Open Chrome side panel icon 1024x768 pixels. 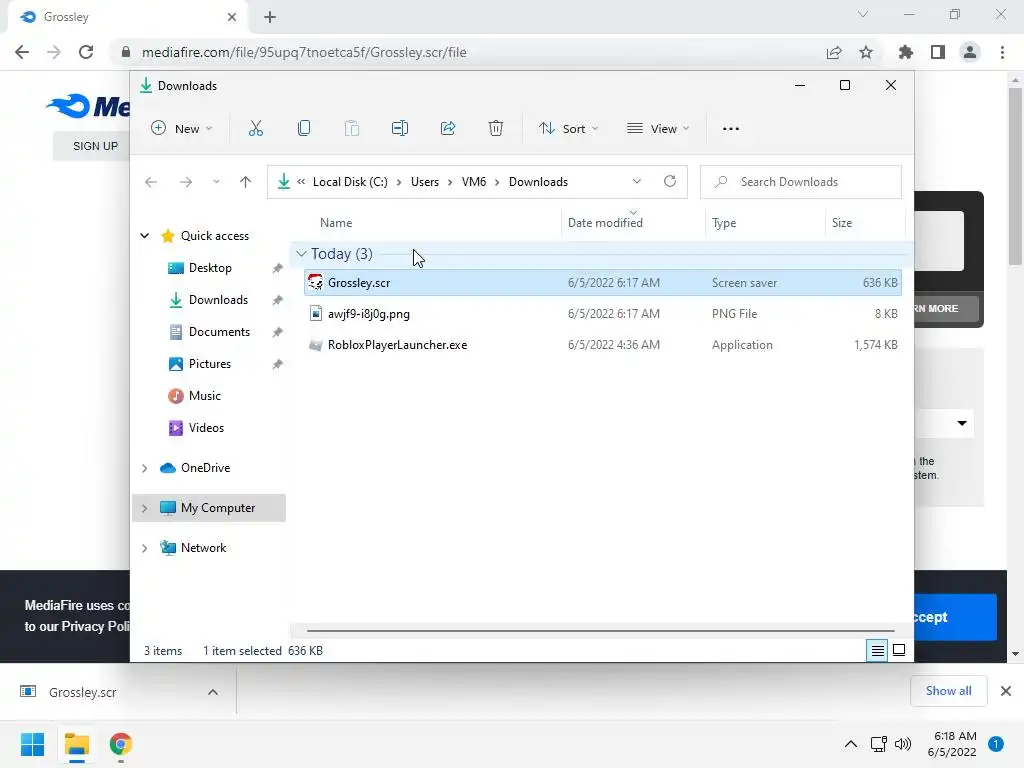point(938,52)
